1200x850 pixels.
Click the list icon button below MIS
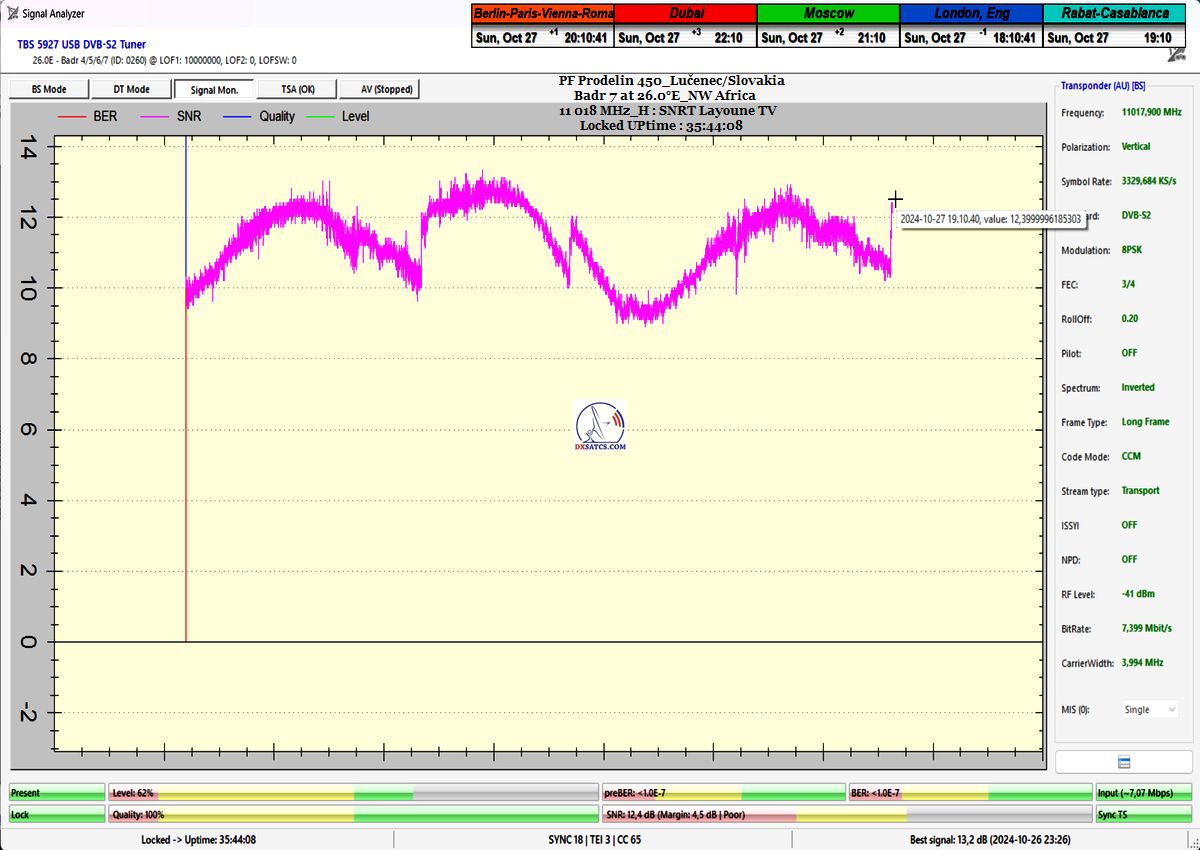click(1124, 762)
